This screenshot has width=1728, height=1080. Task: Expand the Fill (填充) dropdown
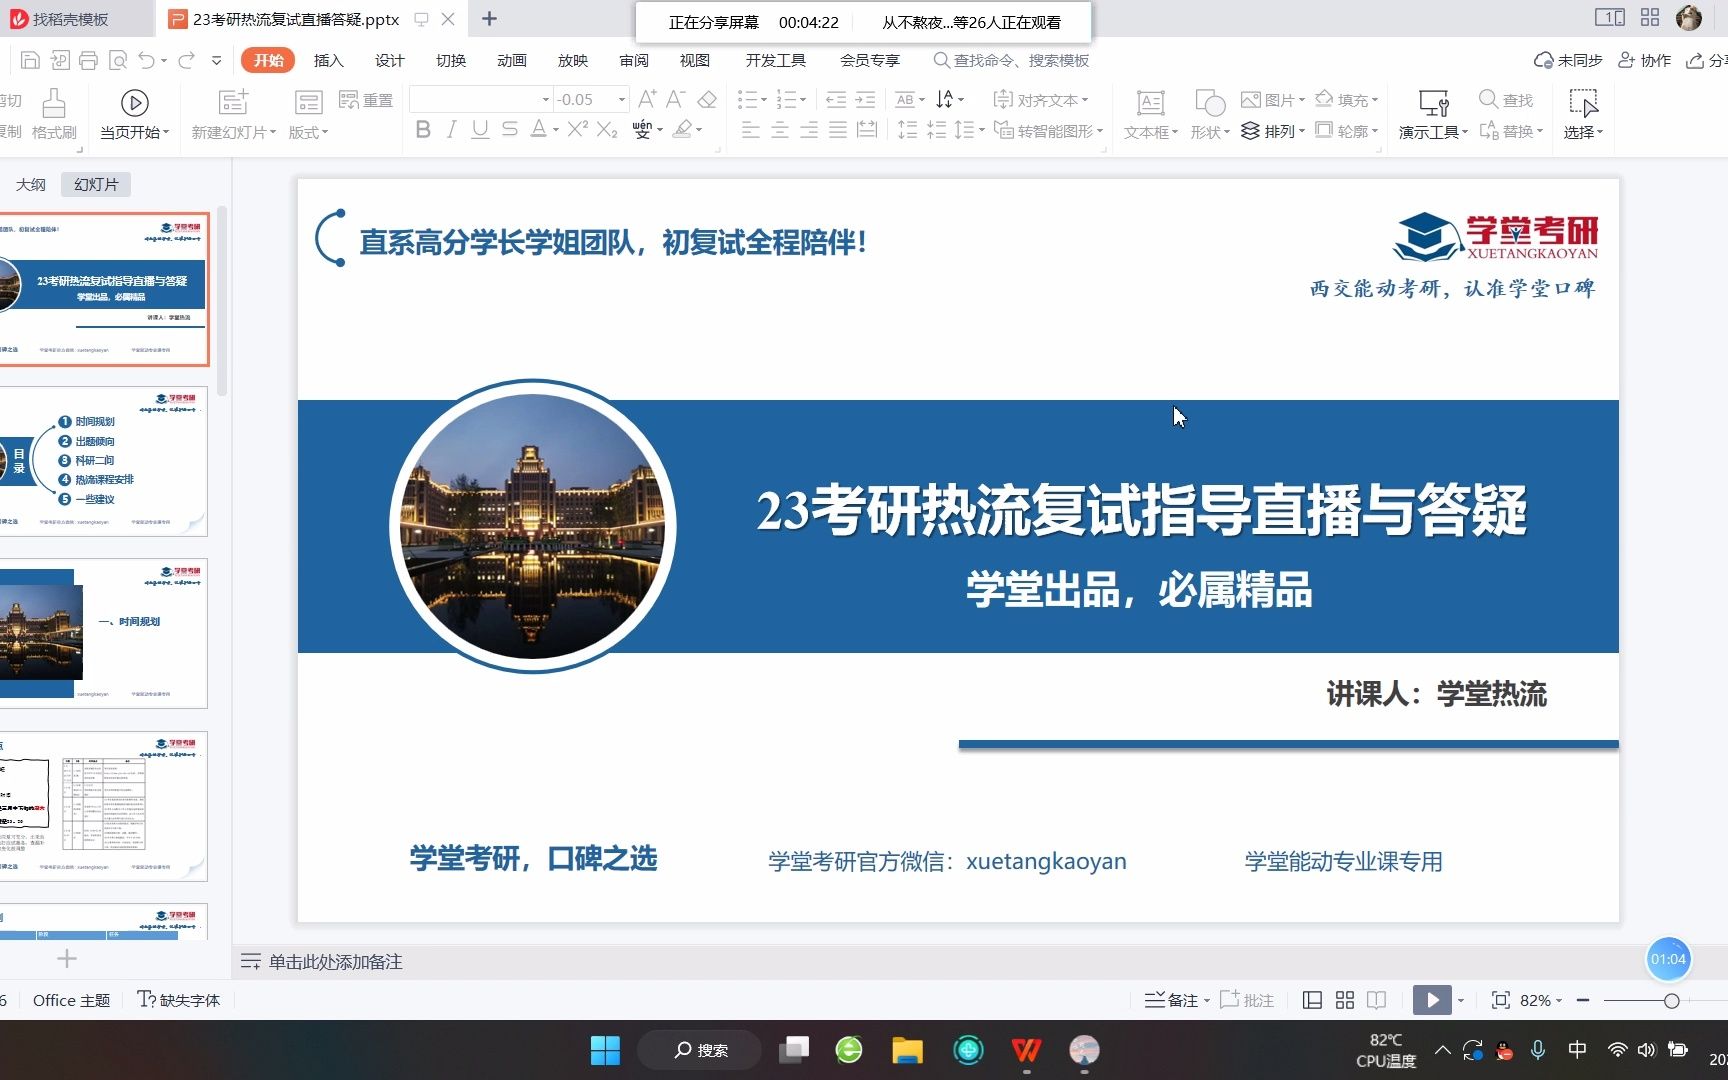coord(1375,100)
